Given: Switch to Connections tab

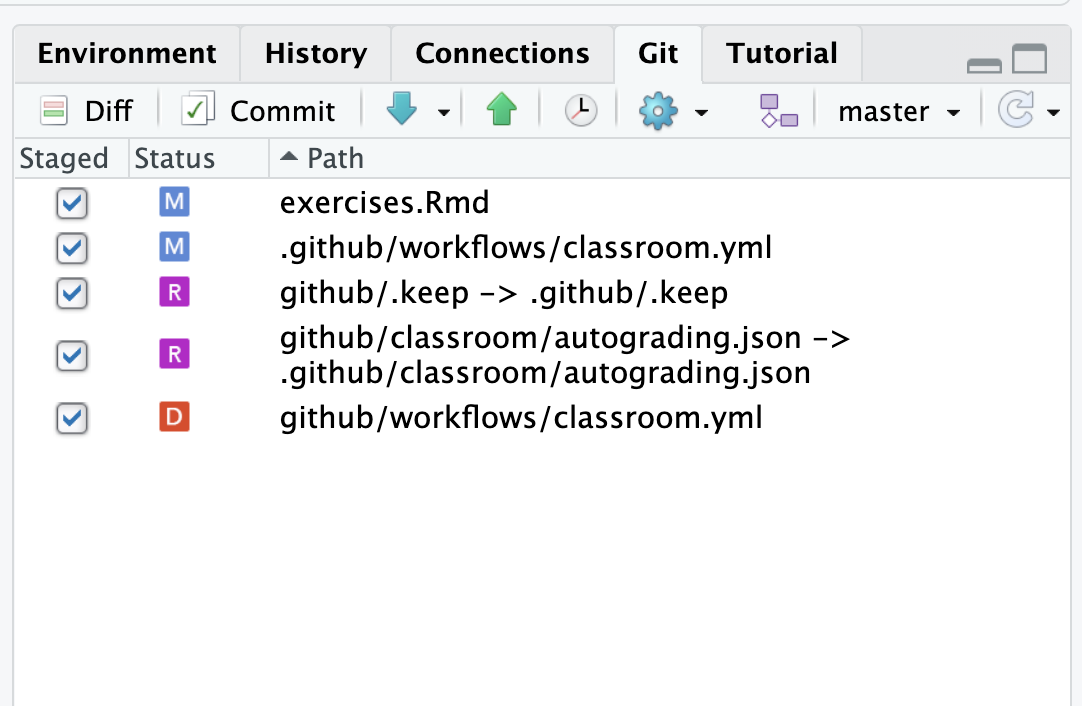Looking at the screenshot, I should click(x=502, y=54).
